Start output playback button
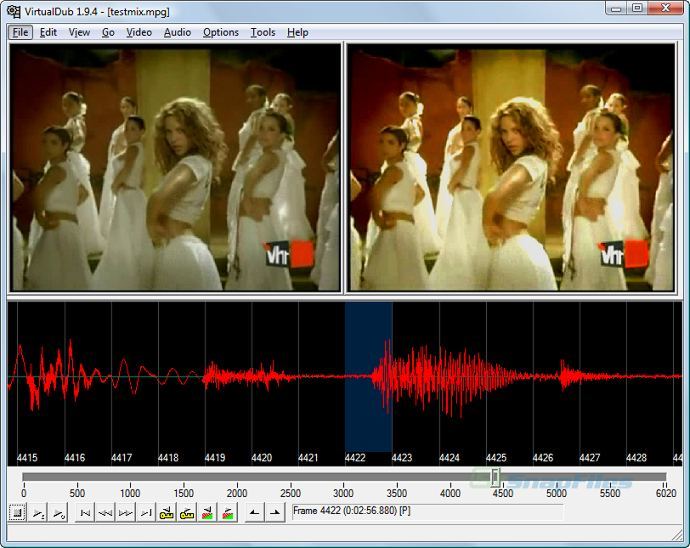 59,513
